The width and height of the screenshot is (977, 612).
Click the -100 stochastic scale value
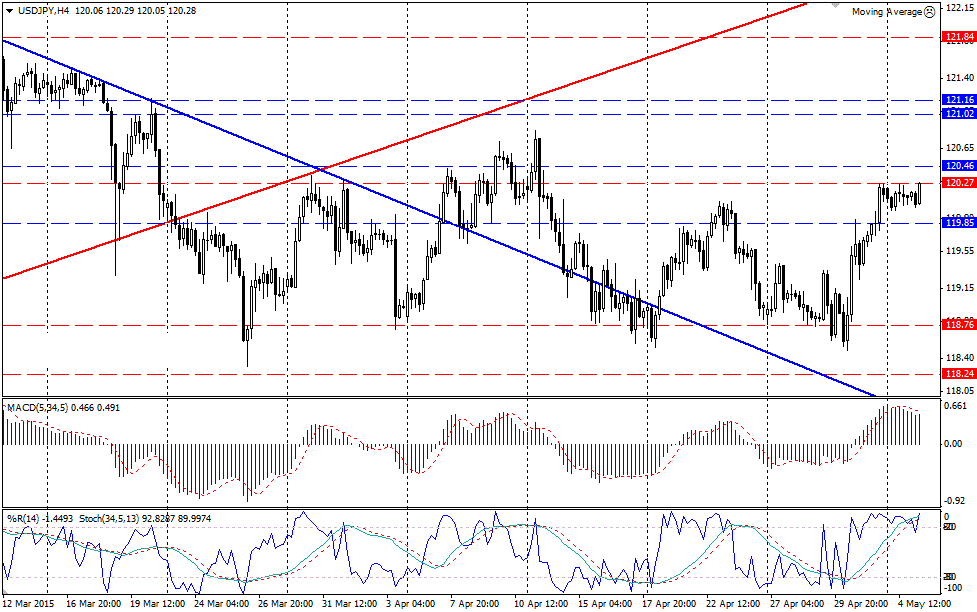(x=954, y=588)
